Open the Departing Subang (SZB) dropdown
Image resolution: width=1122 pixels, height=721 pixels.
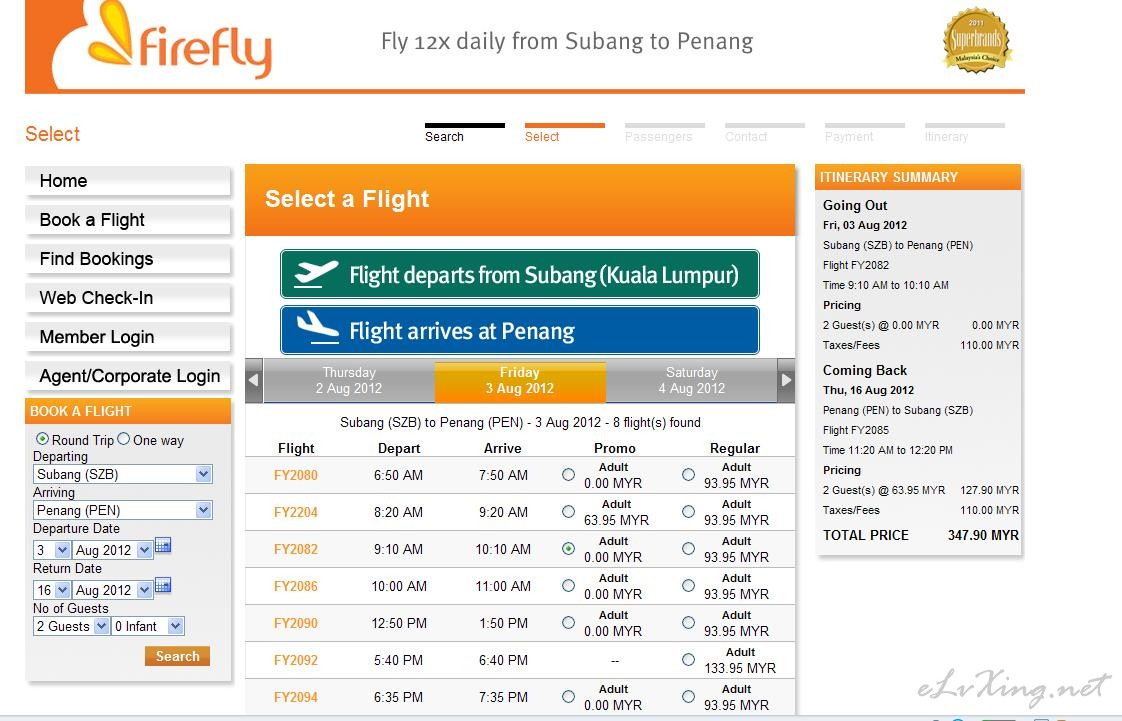123,474
